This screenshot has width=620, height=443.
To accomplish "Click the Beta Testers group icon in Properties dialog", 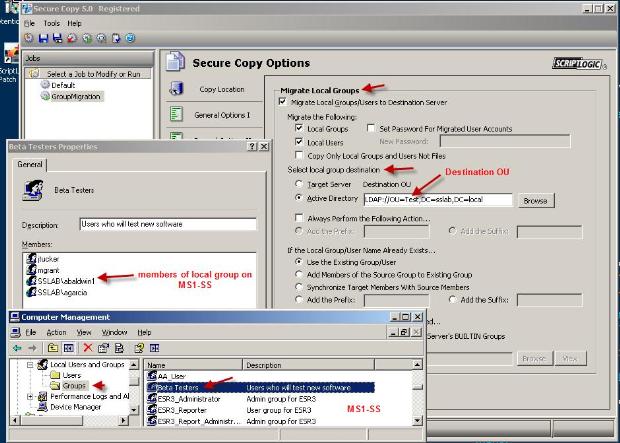I will 33,190.
